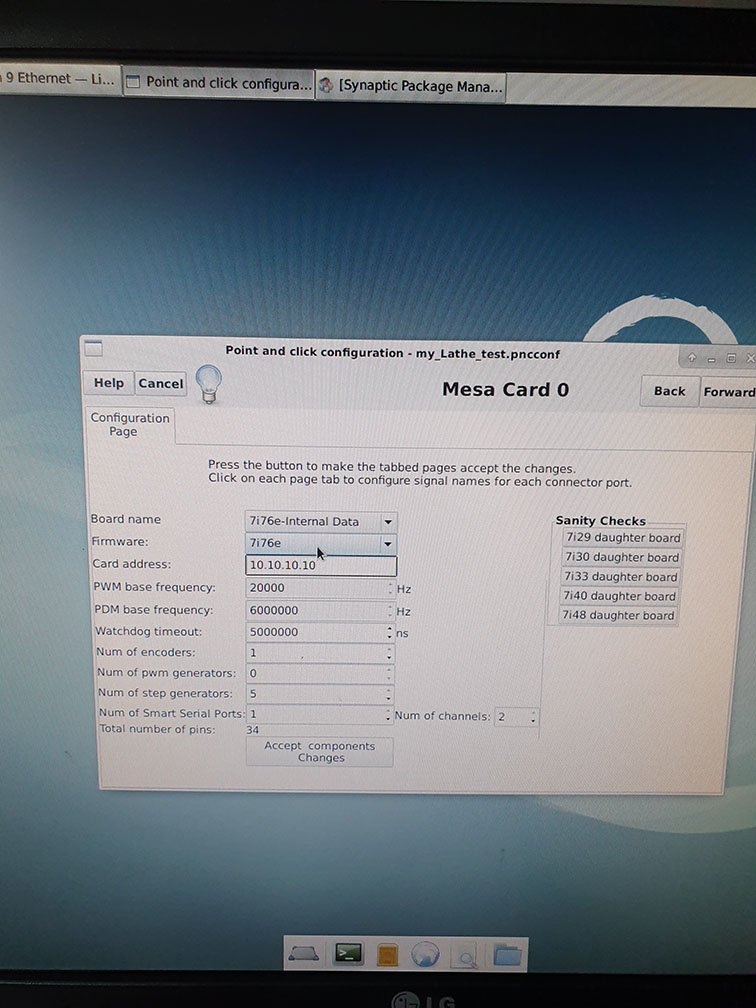Click the Cancel button

point(161,384)
